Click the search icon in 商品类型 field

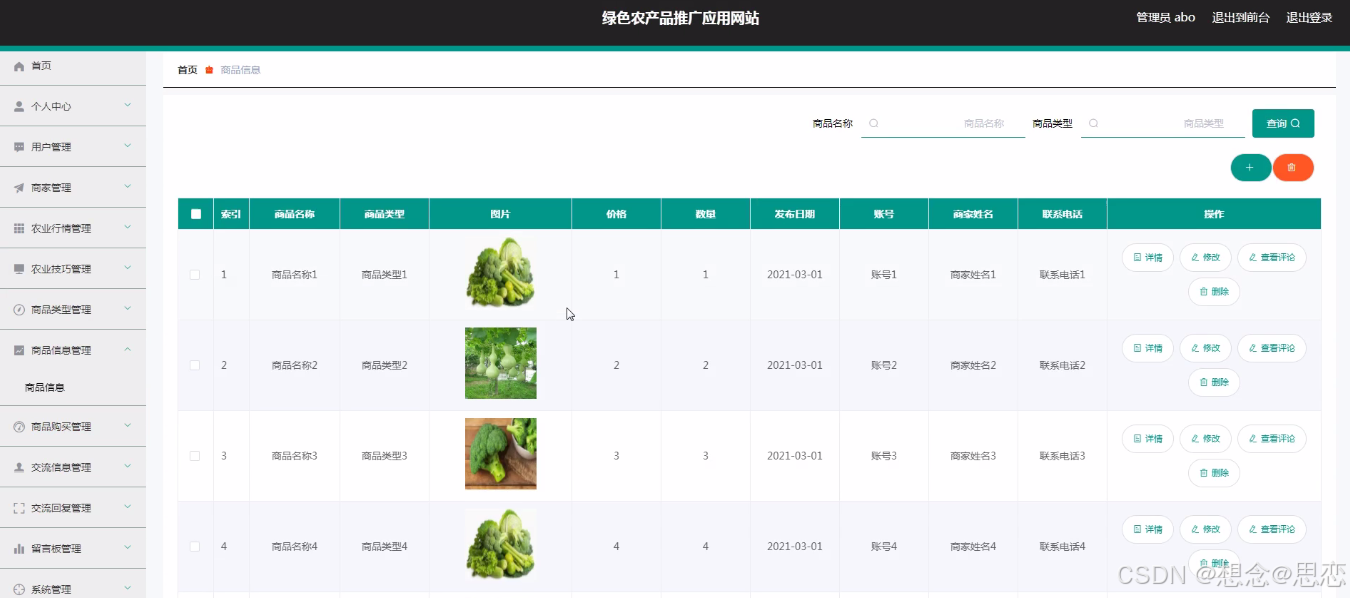[1093, 124]
